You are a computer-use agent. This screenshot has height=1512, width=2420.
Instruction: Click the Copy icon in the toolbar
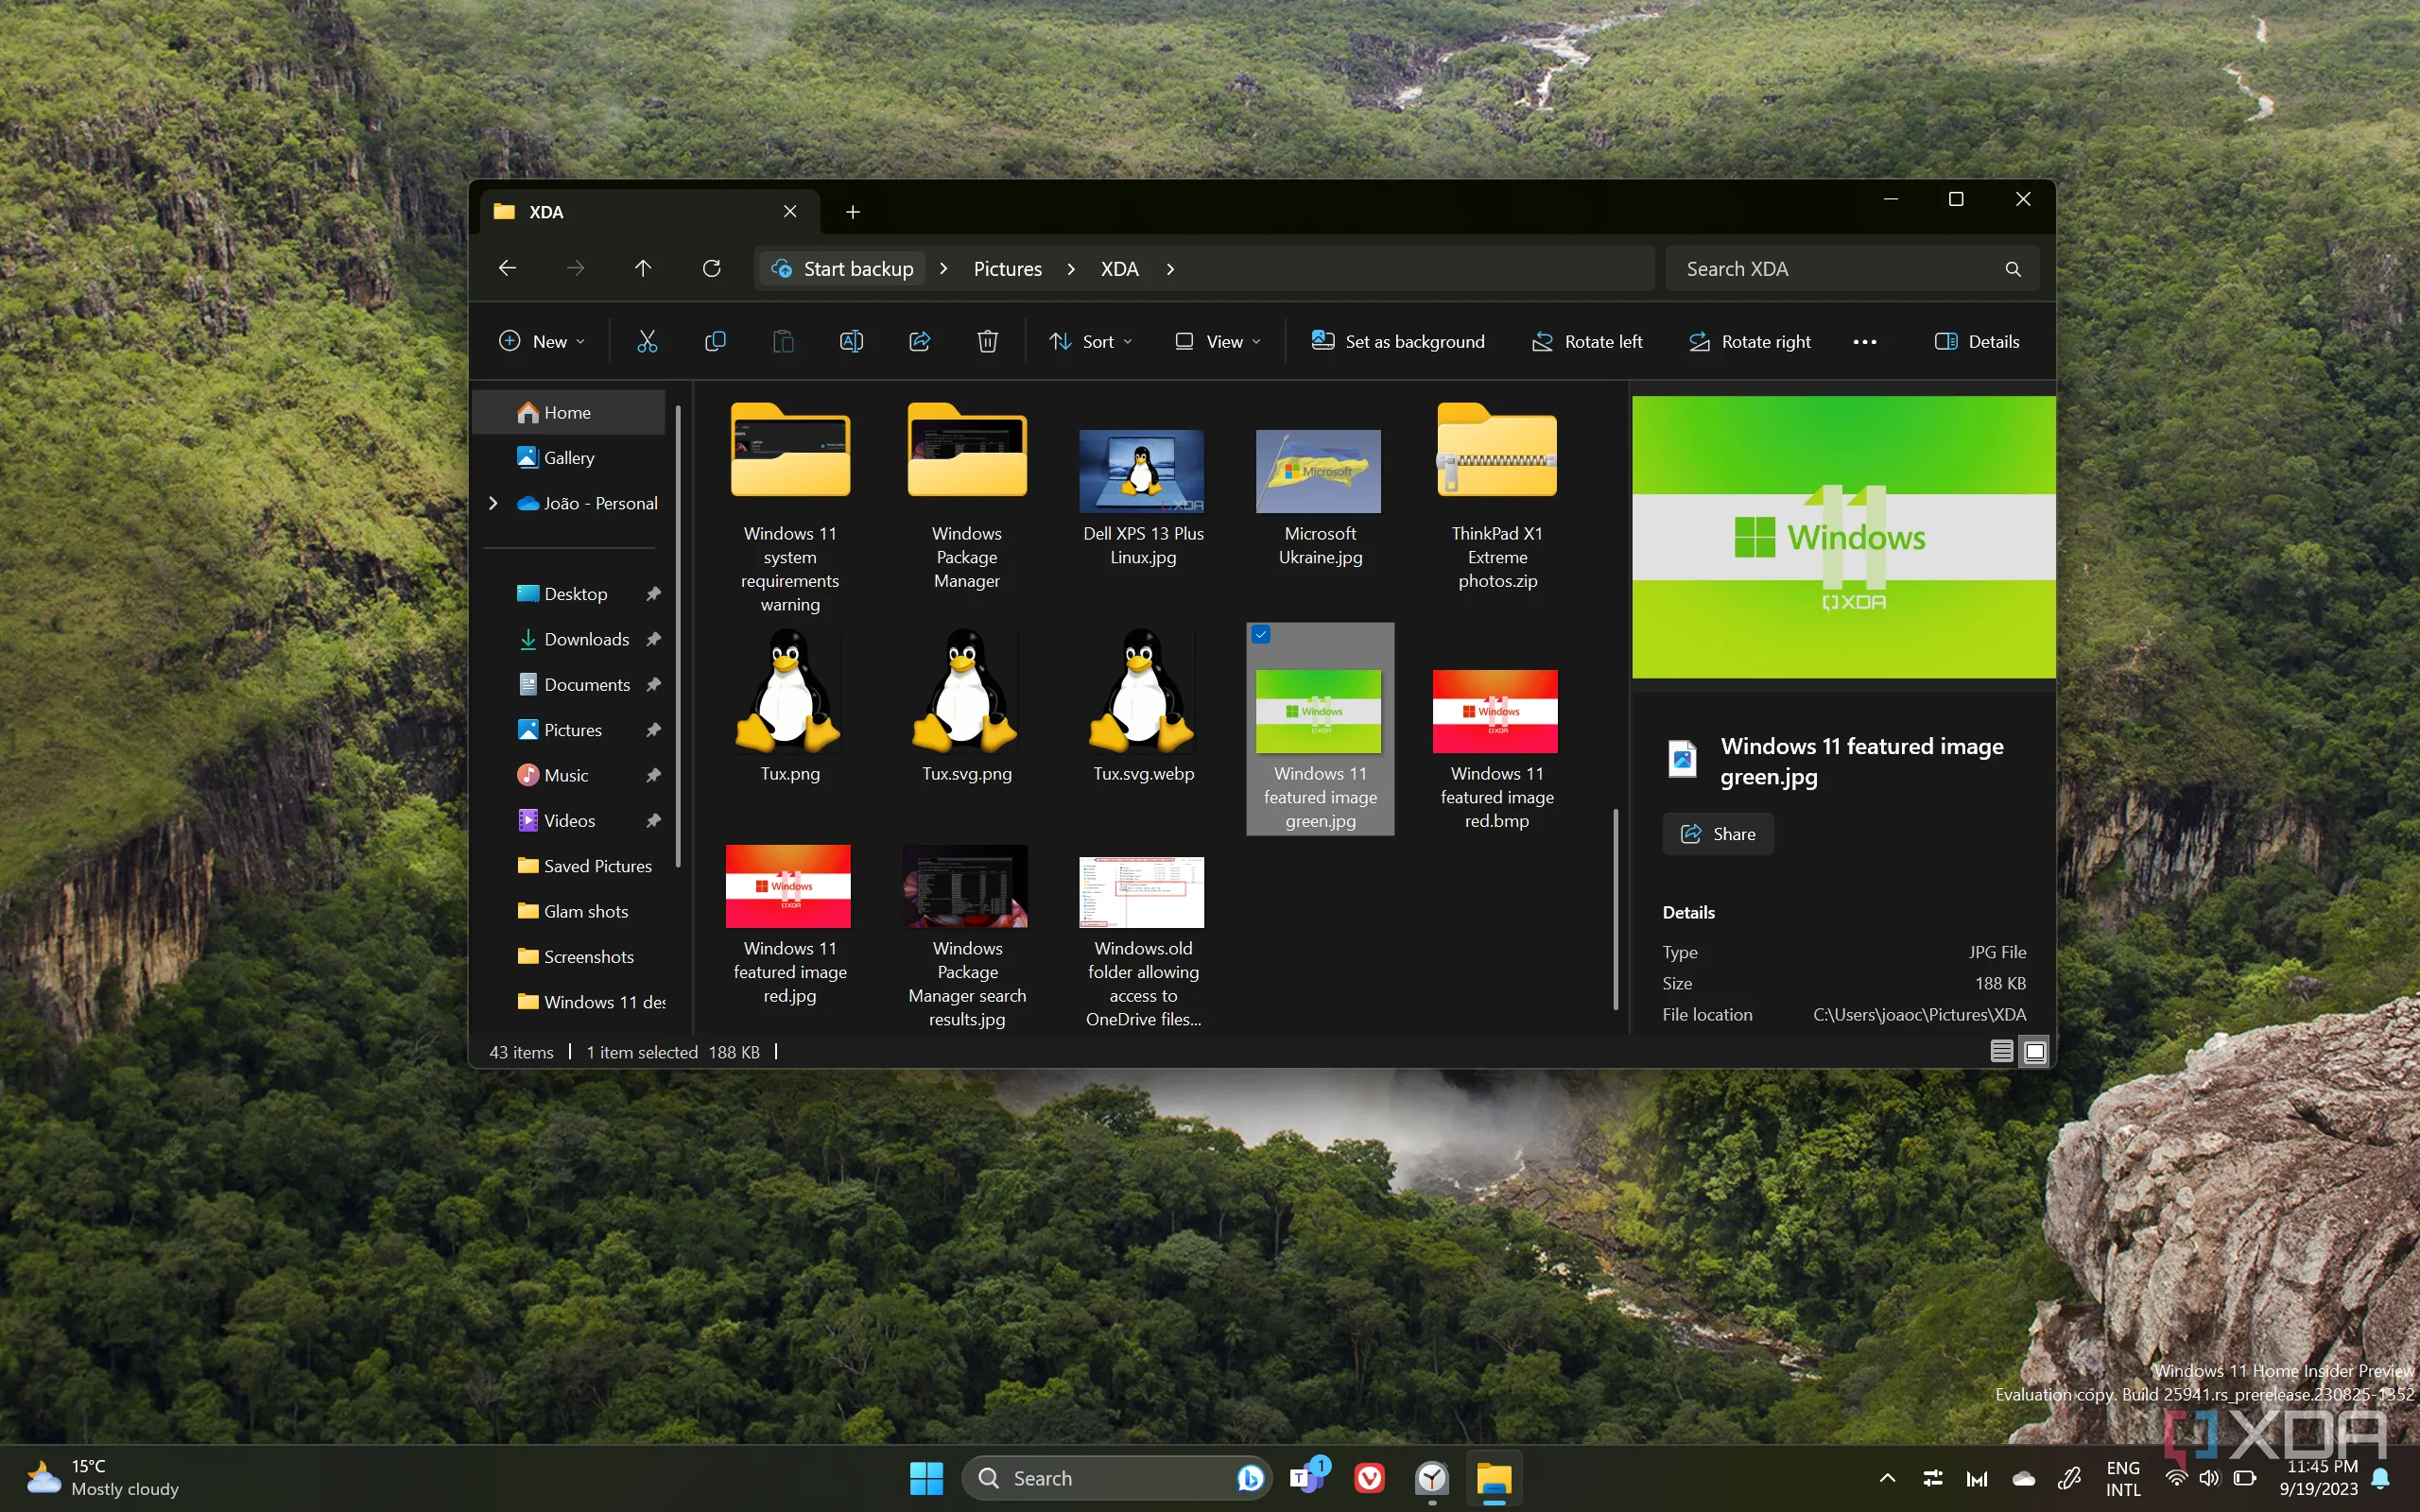pyautogui.click(x=714, y=341)
